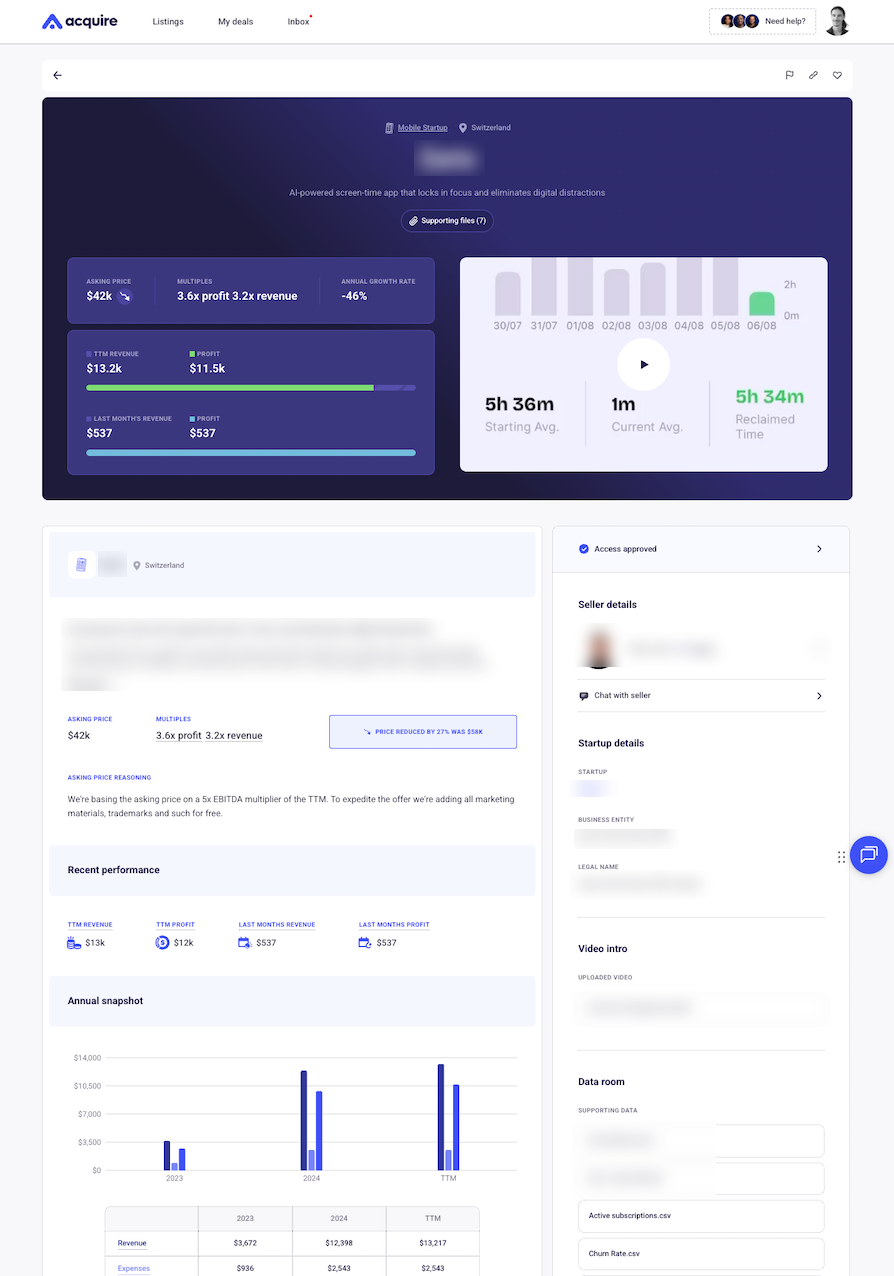Open Churn Rate.csv in the Data room

[x=701, y=1254]
